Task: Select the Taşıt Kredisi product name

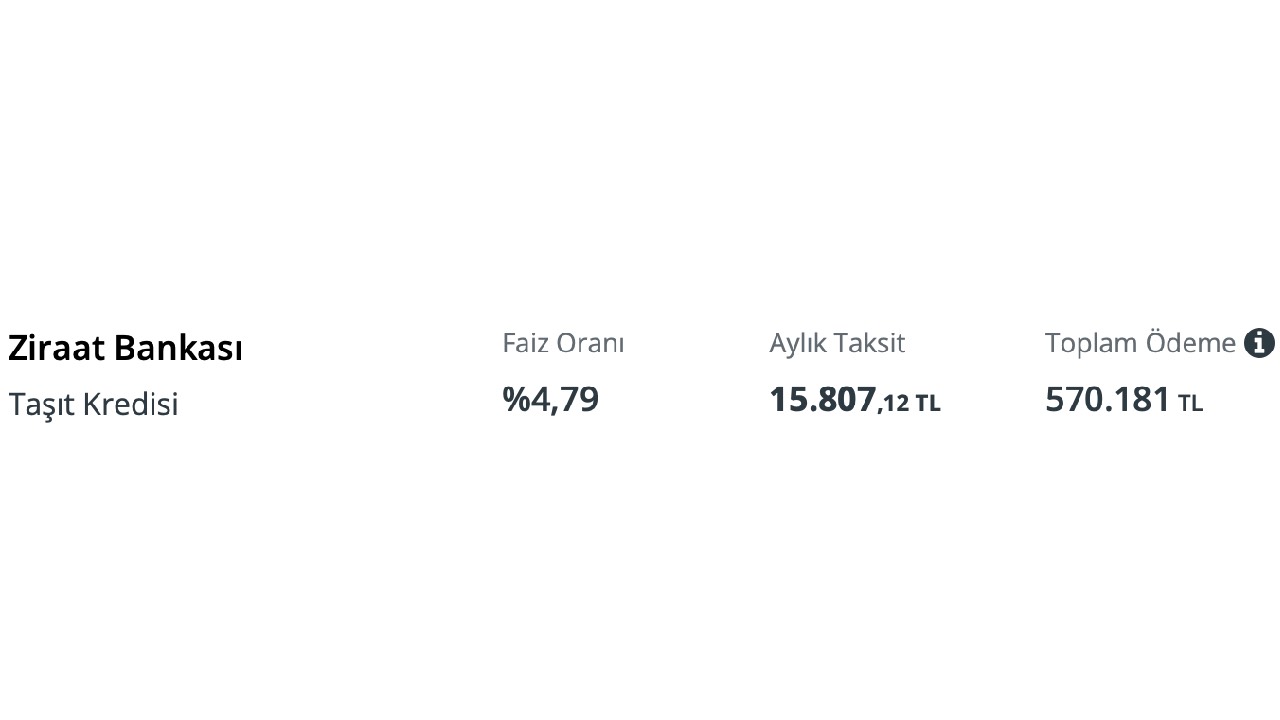Action: 93,404
